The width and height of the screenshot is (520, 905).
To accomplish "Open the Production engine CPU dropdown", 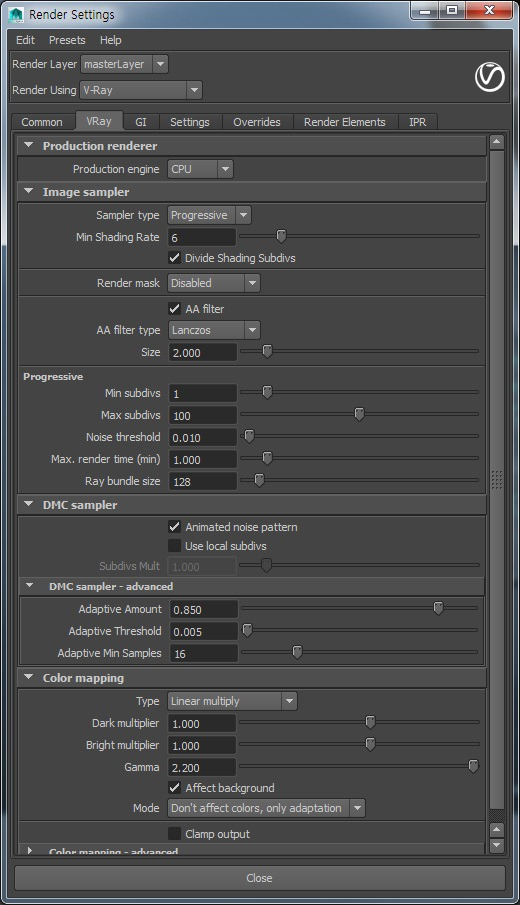I will (x=200, y=169).
